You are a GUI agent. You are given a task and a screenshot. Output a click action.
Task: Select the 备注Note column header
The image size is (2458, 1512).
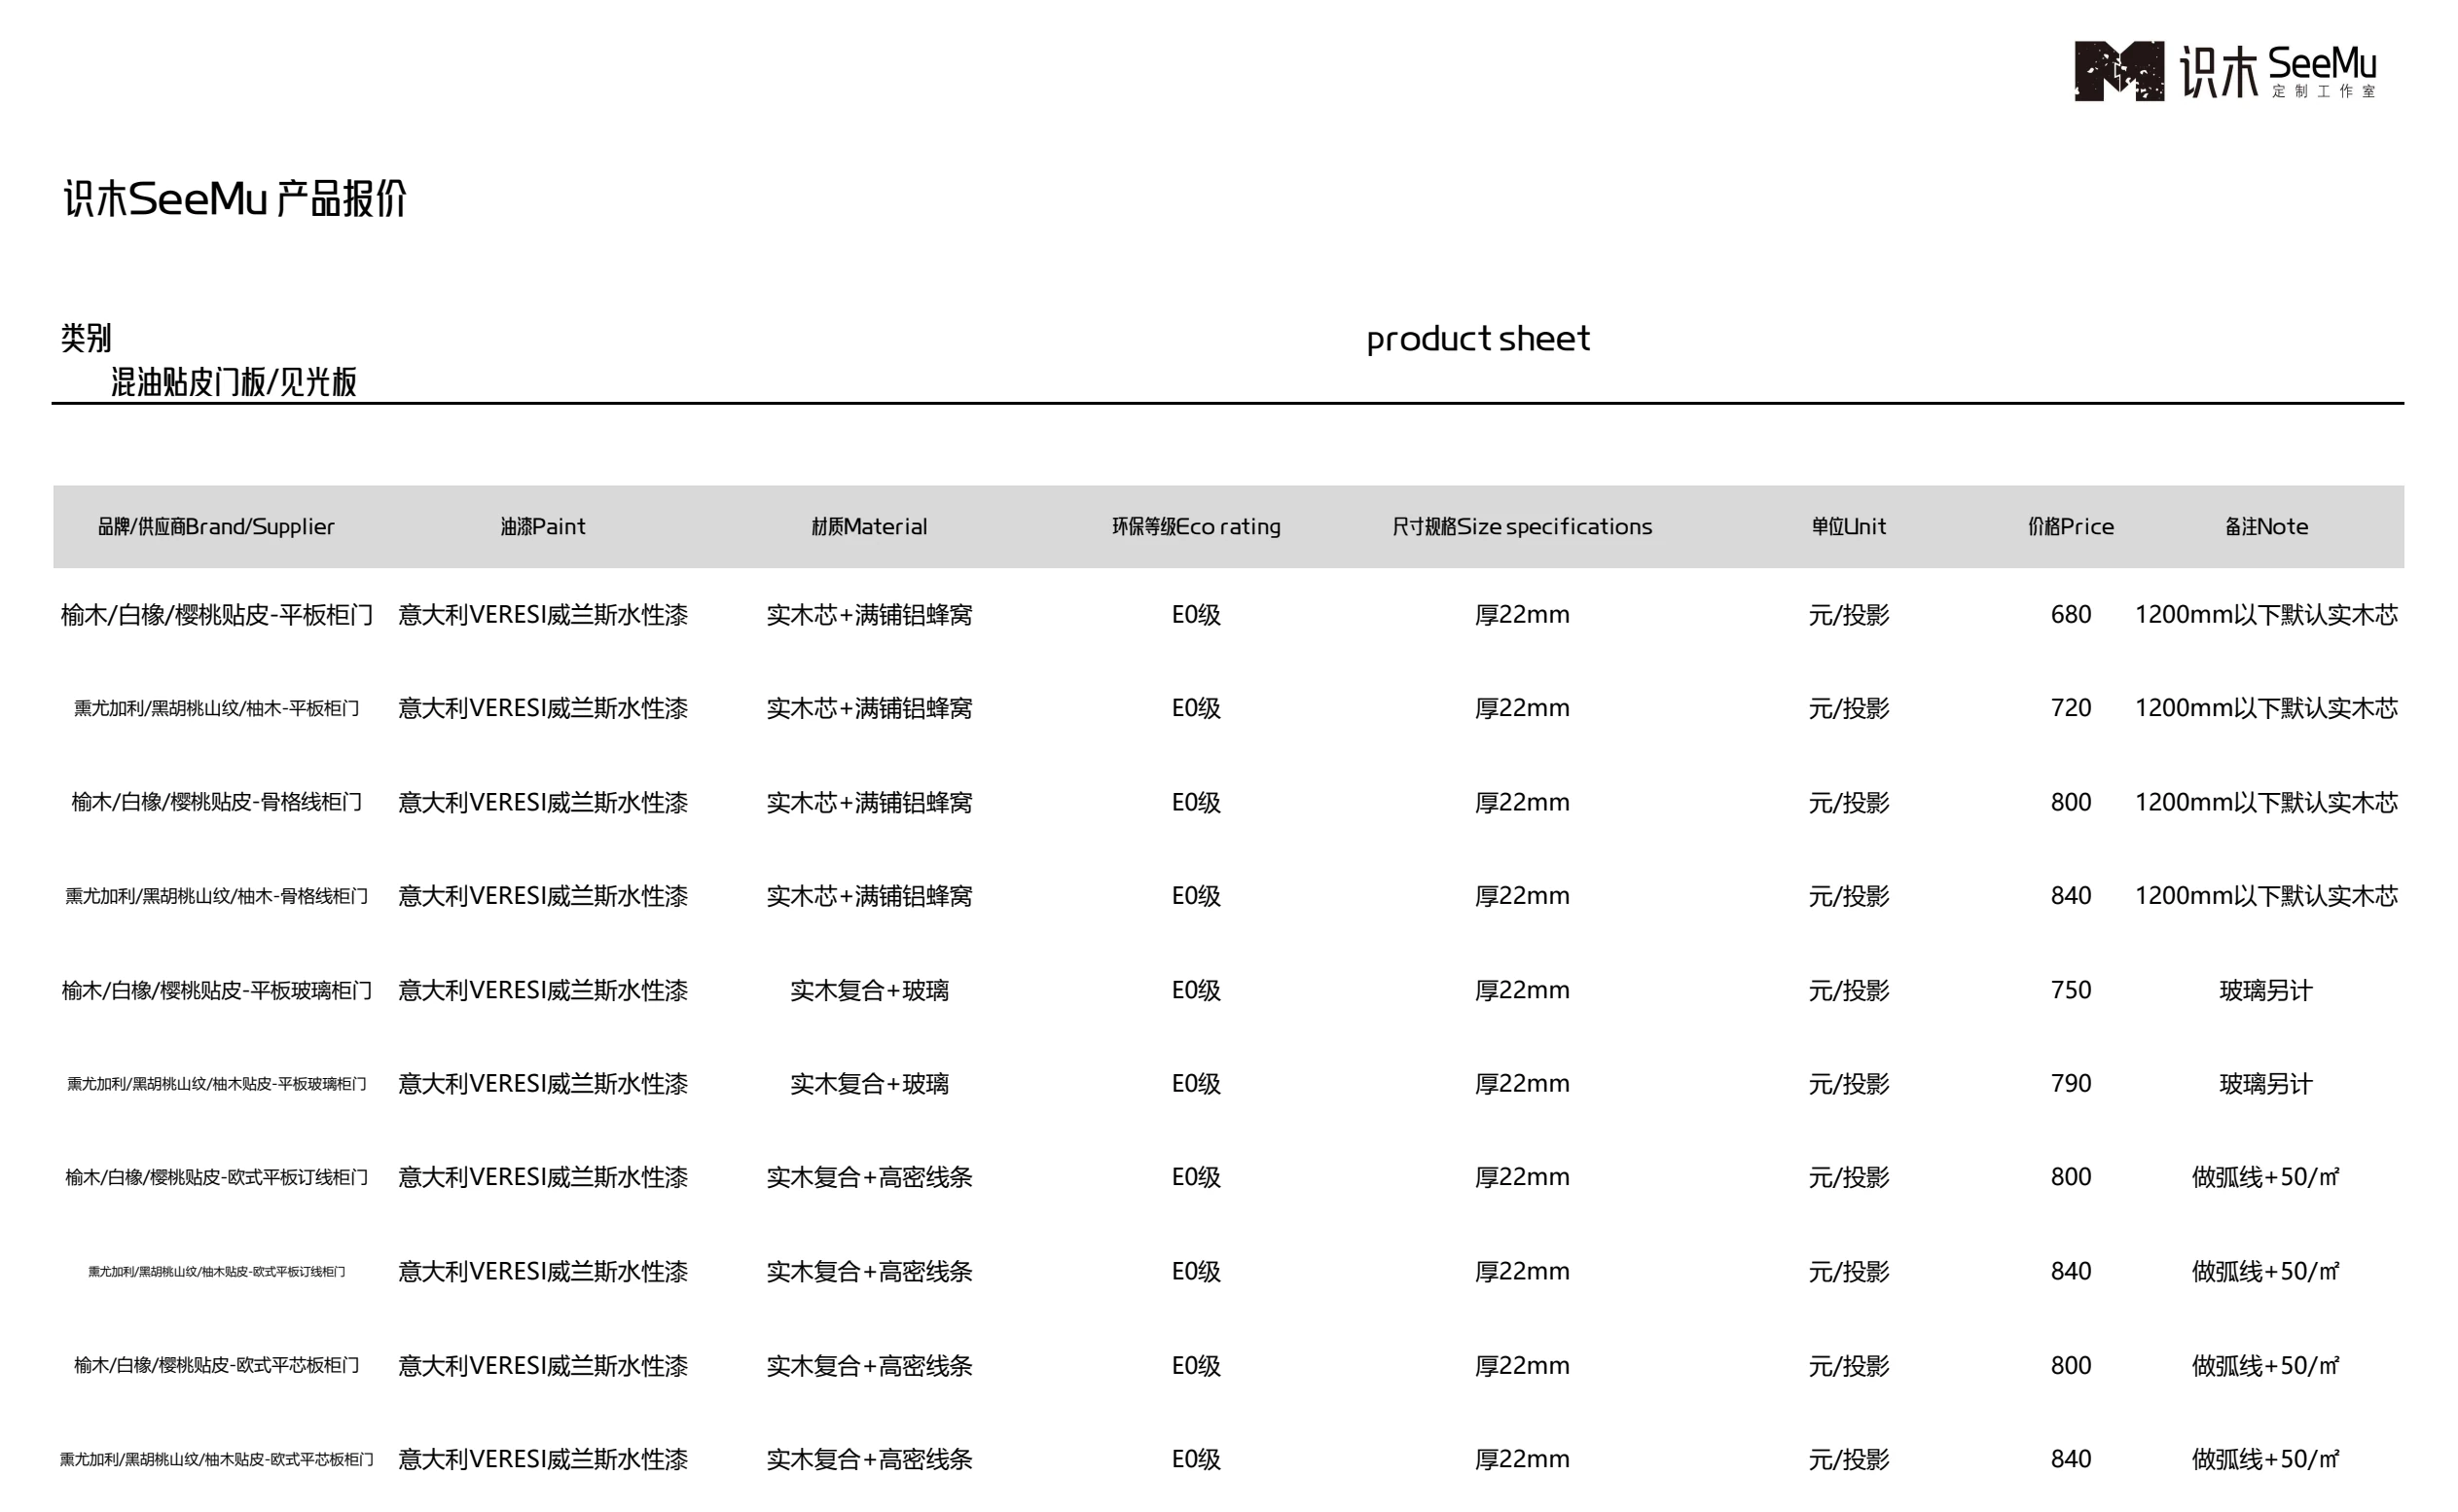click(2265, 526)
